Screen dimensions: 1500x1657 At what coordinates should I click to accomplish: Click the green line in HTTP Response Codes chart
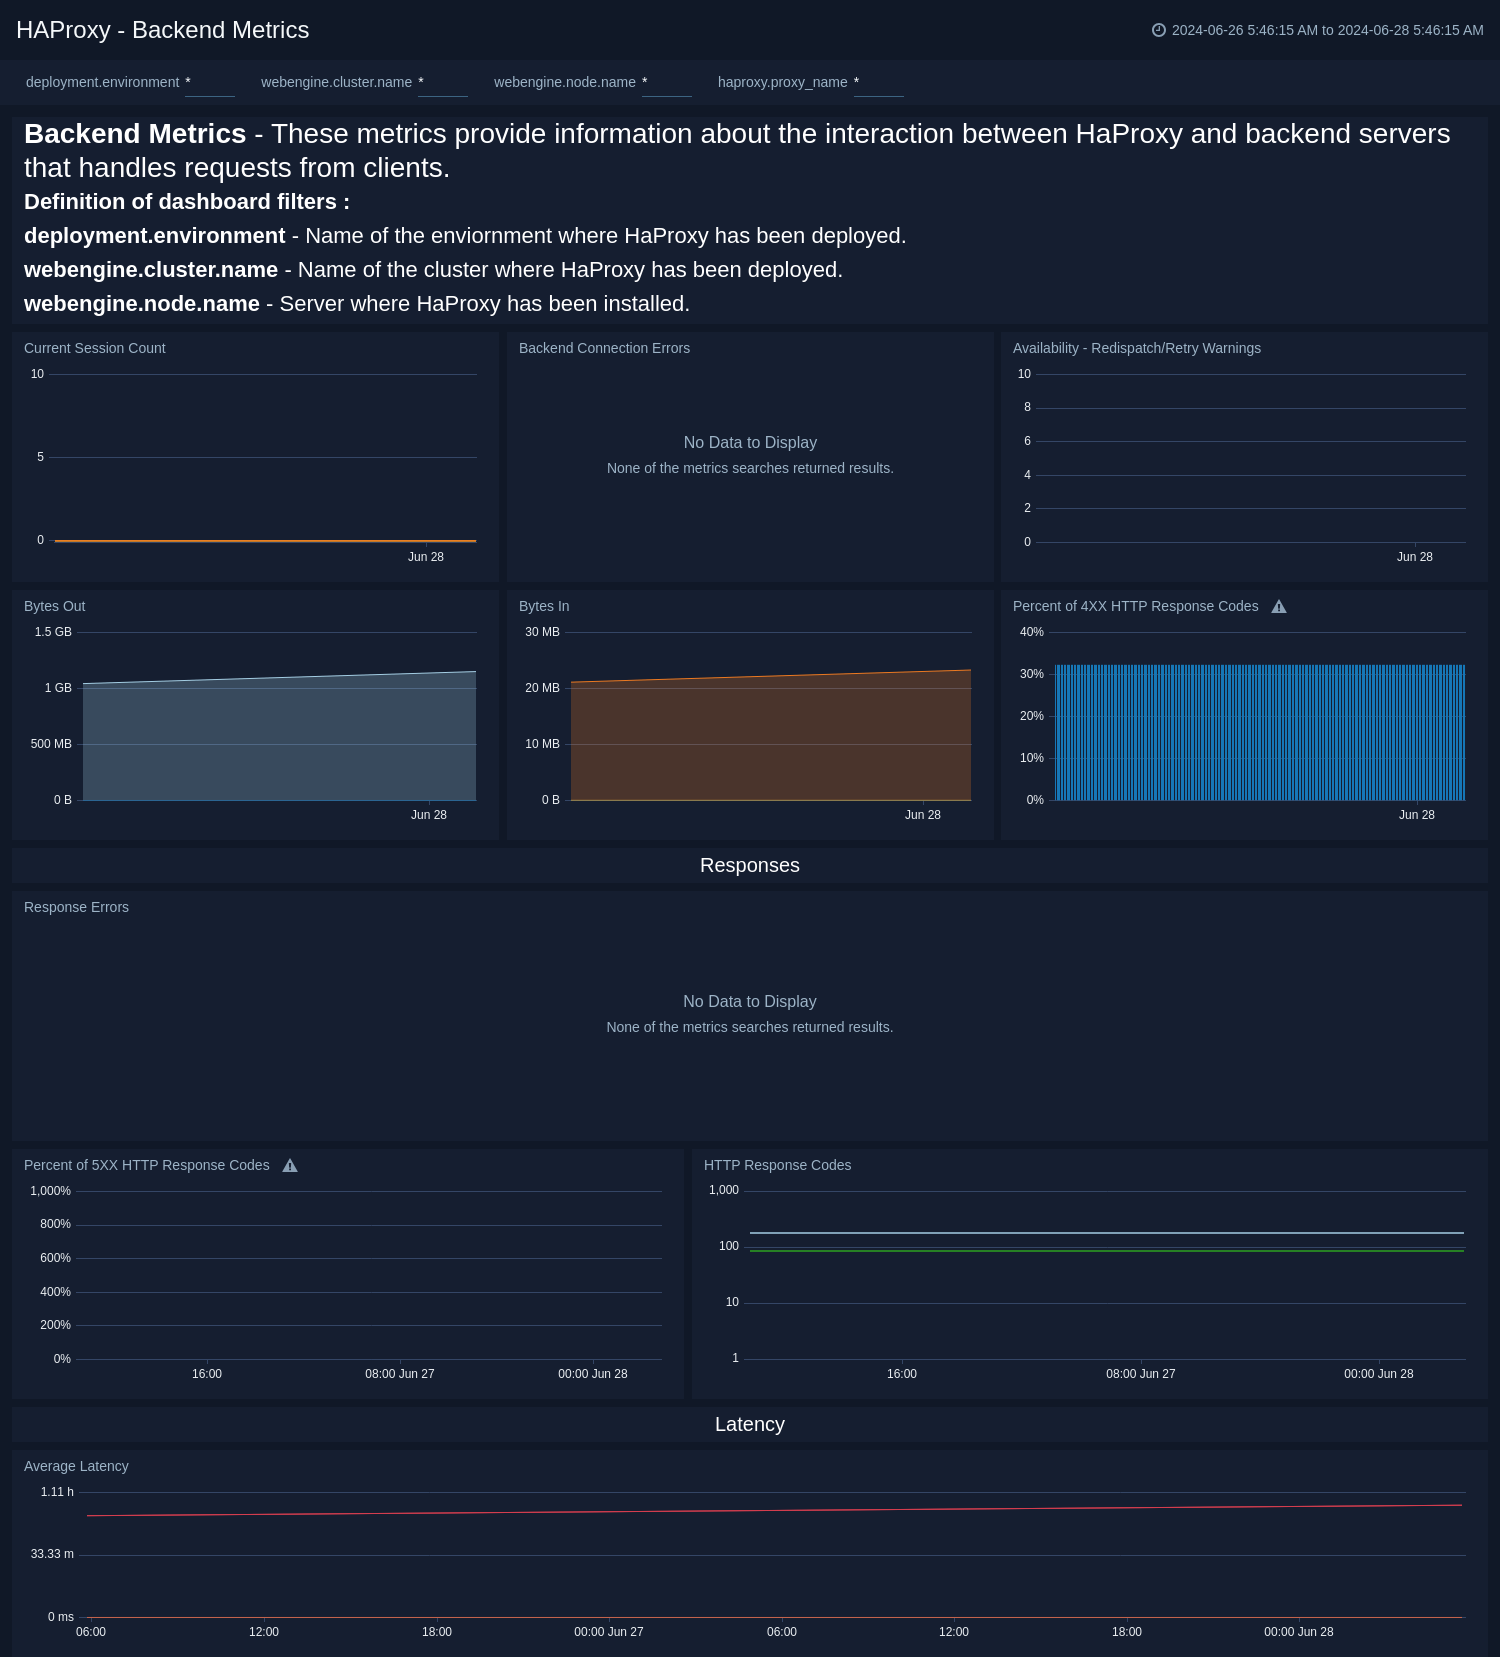tap(1106, 1250)
